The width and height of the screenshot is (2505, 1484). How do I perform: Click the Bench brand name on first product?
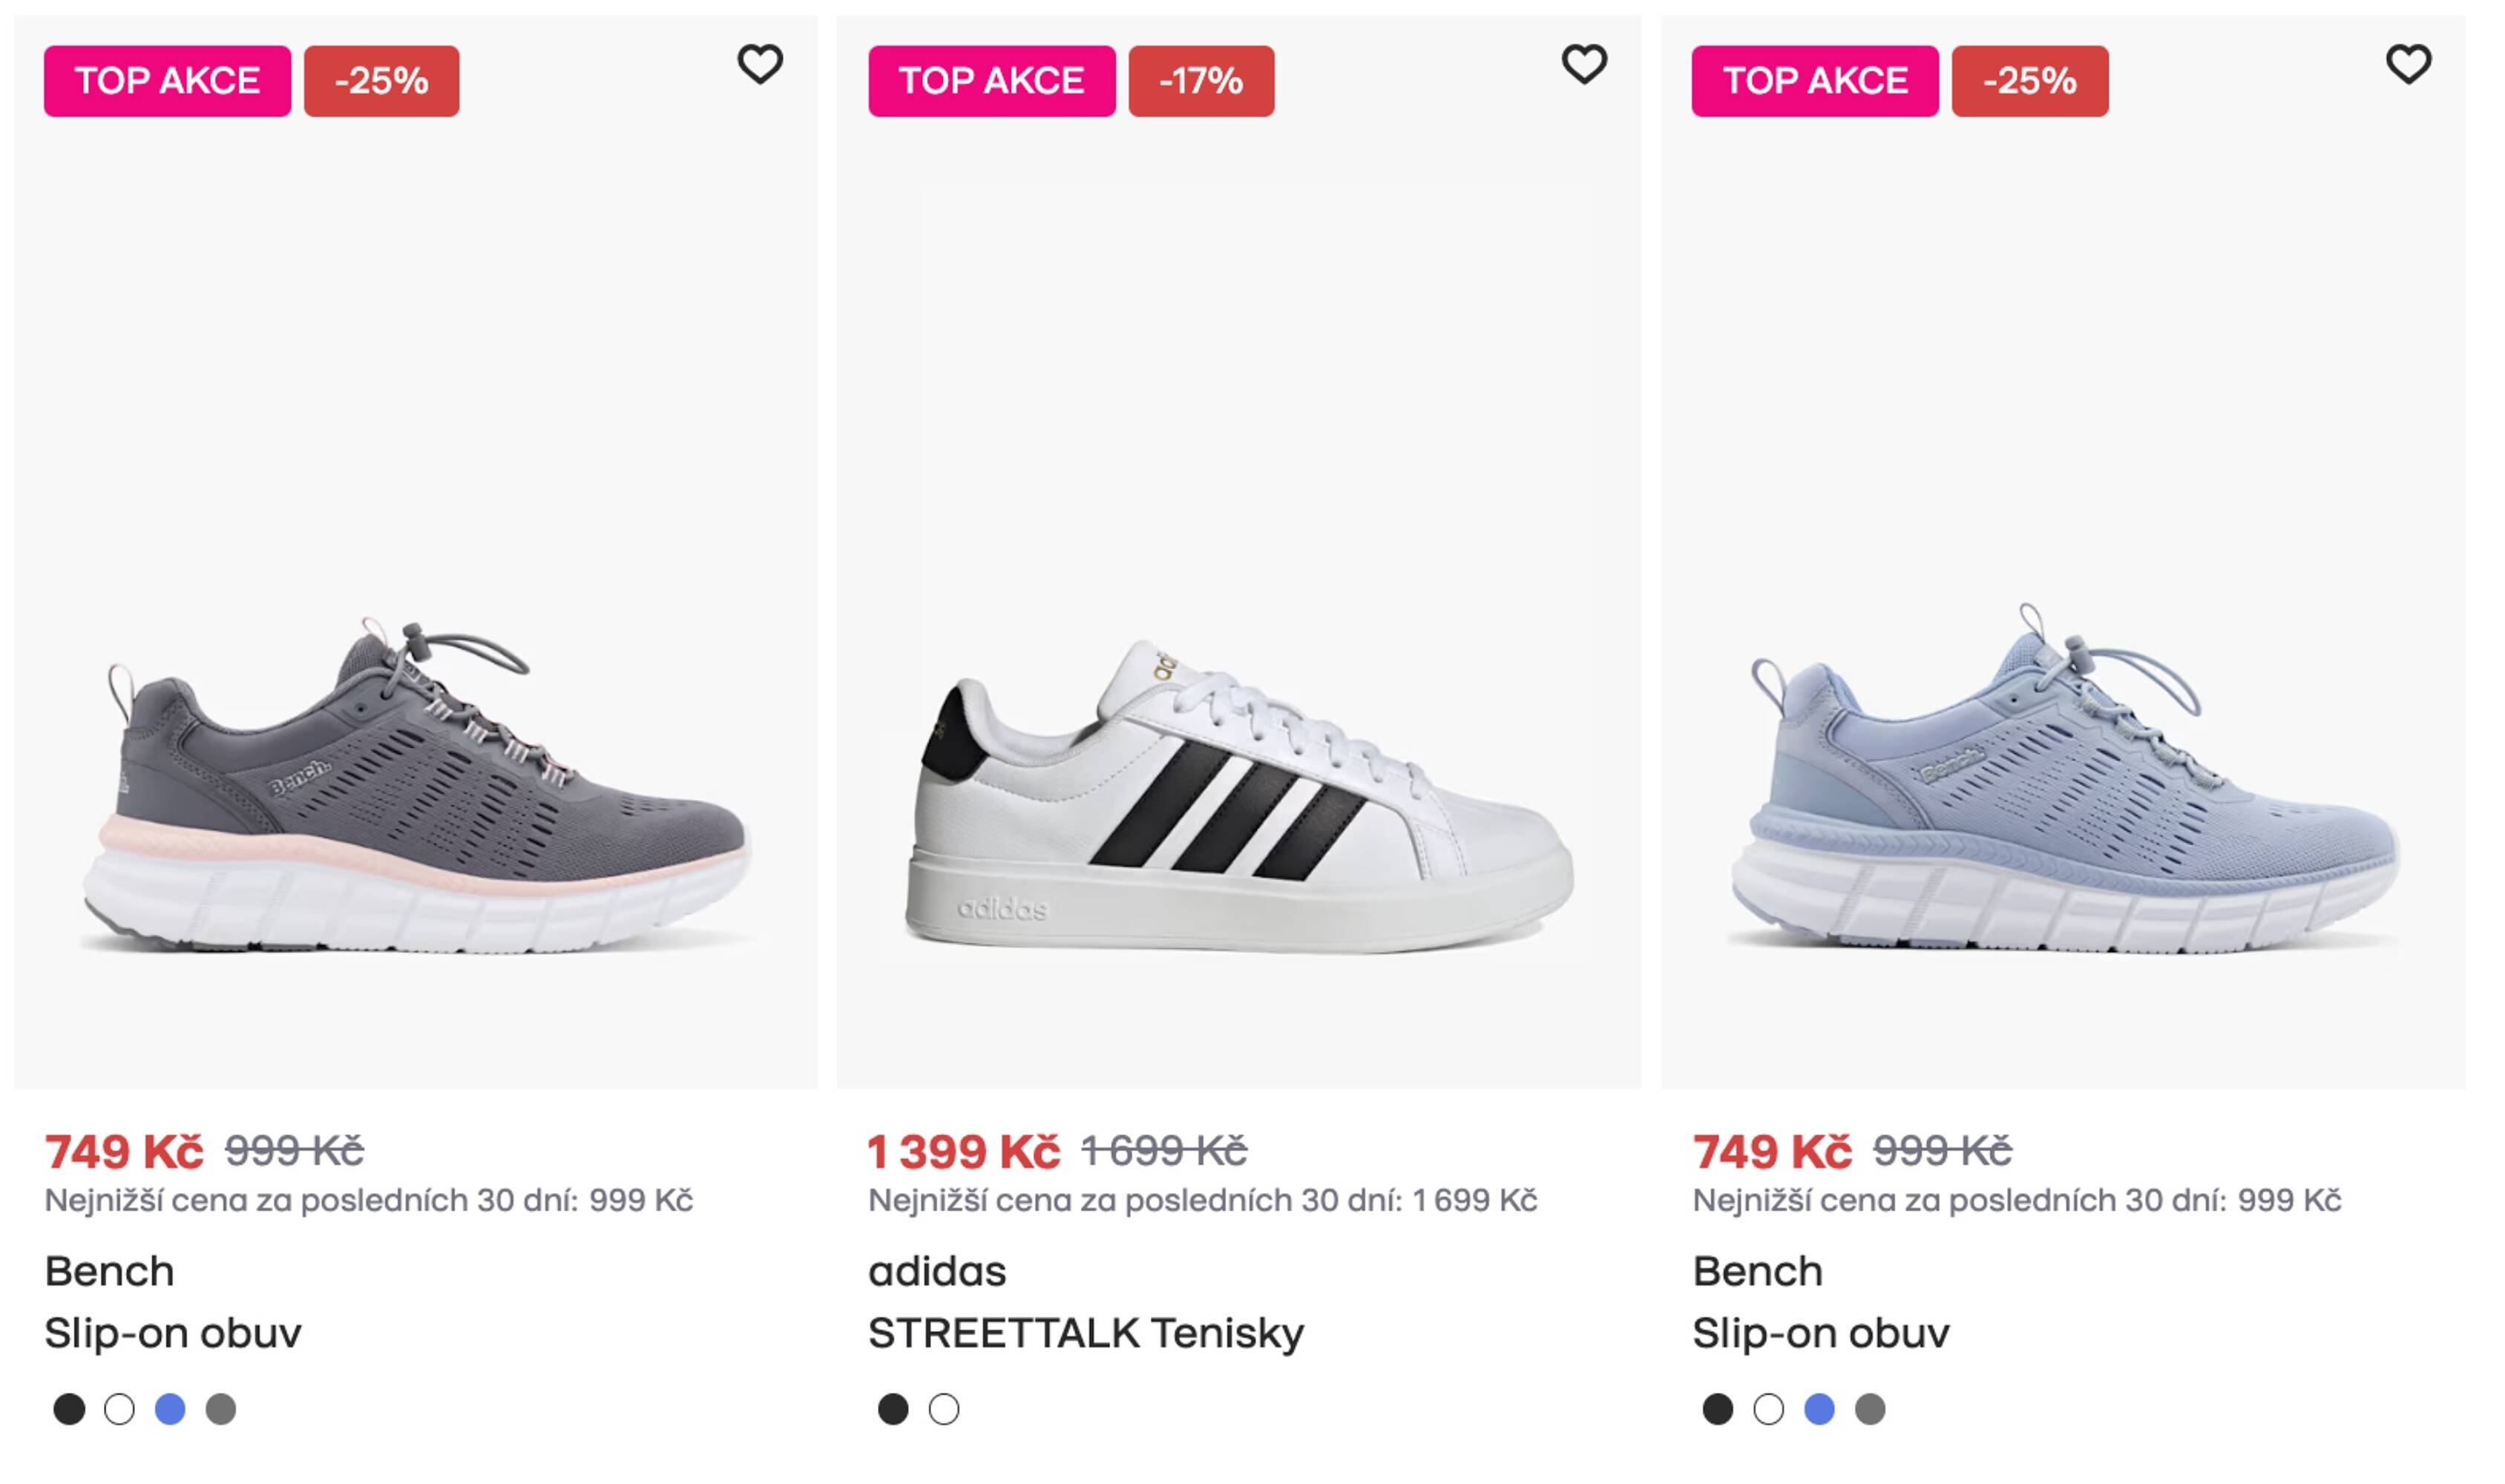pyautogui.click(x=110, y=1270)
